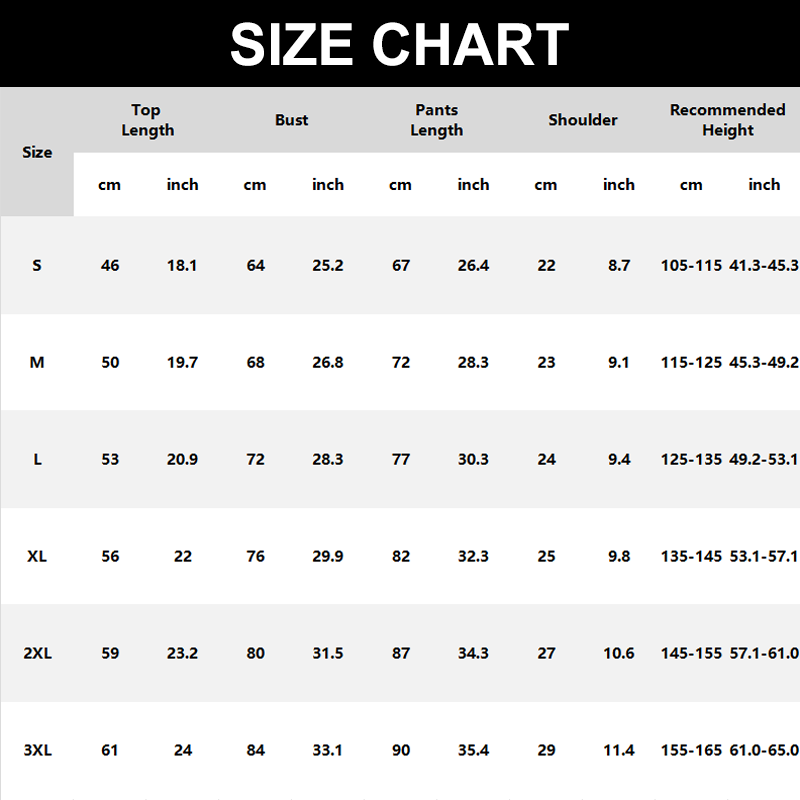
Task: Click the 35.4 inch pants length value
Action: click(473, 750)
